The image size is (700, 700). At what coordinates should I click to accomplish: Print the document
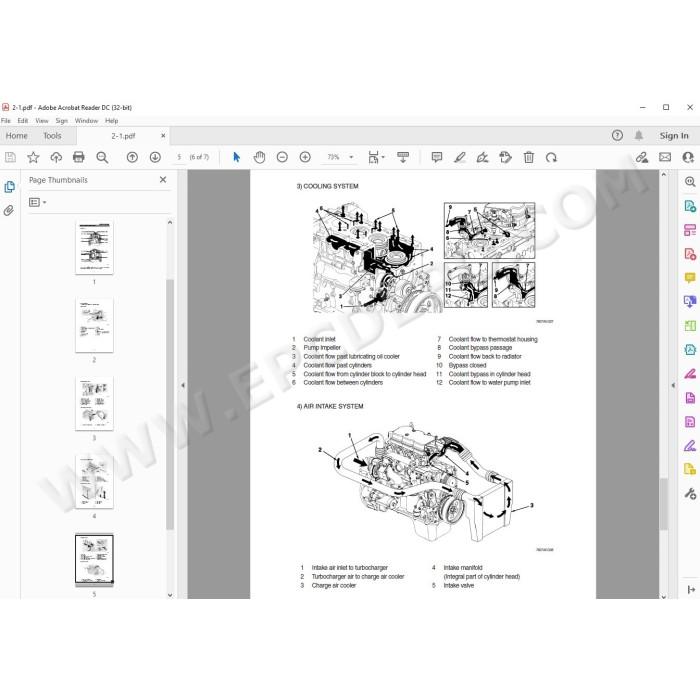[79, 157]
